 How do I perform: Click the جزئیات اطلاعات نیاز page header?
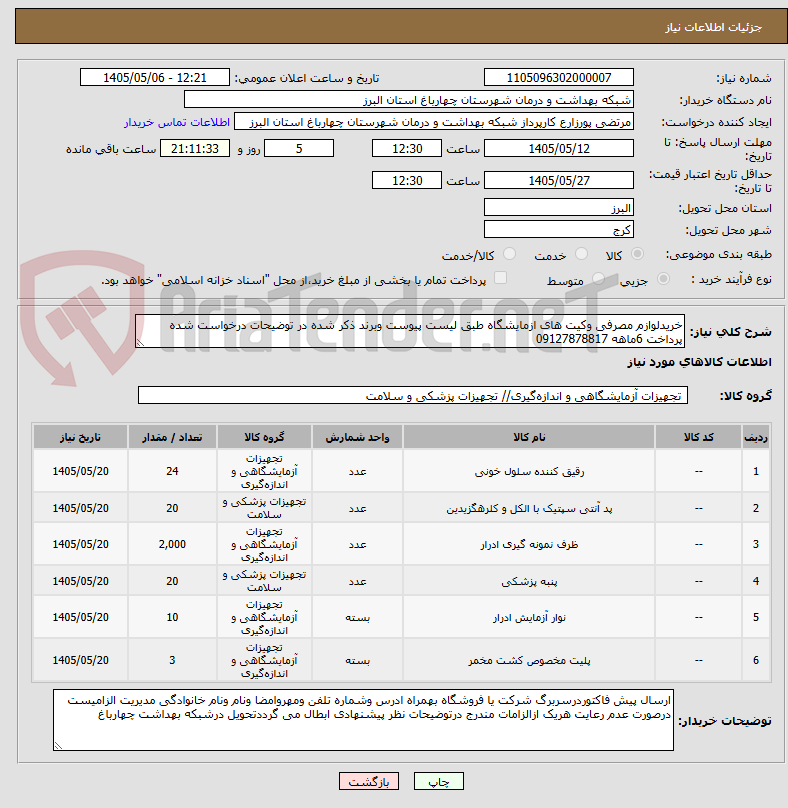coord(713,27)
